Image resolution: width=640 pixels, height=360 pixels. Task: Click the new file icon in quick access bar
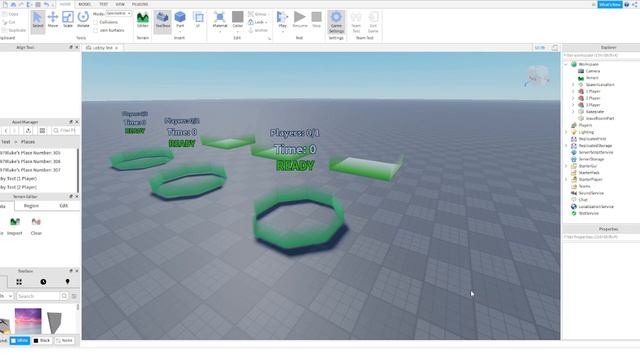[5, 4]
